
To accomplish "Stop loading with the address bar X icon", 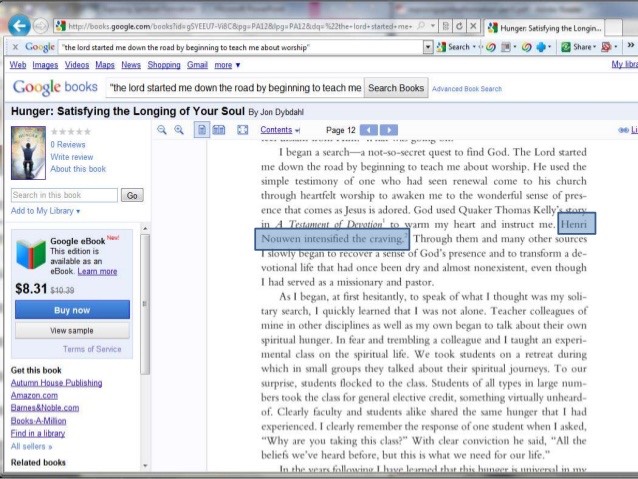I will tap(473, 26).
